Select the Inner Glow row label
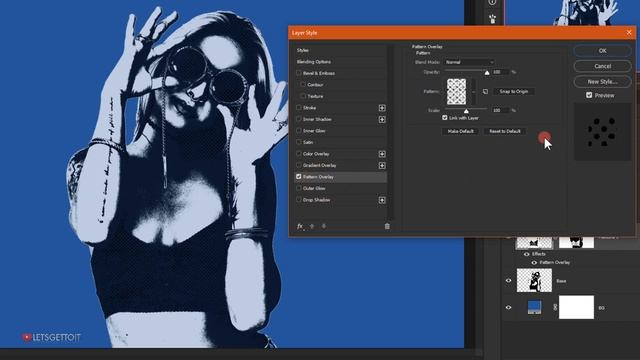The image size is (640, 360). [x=314, y=131]
